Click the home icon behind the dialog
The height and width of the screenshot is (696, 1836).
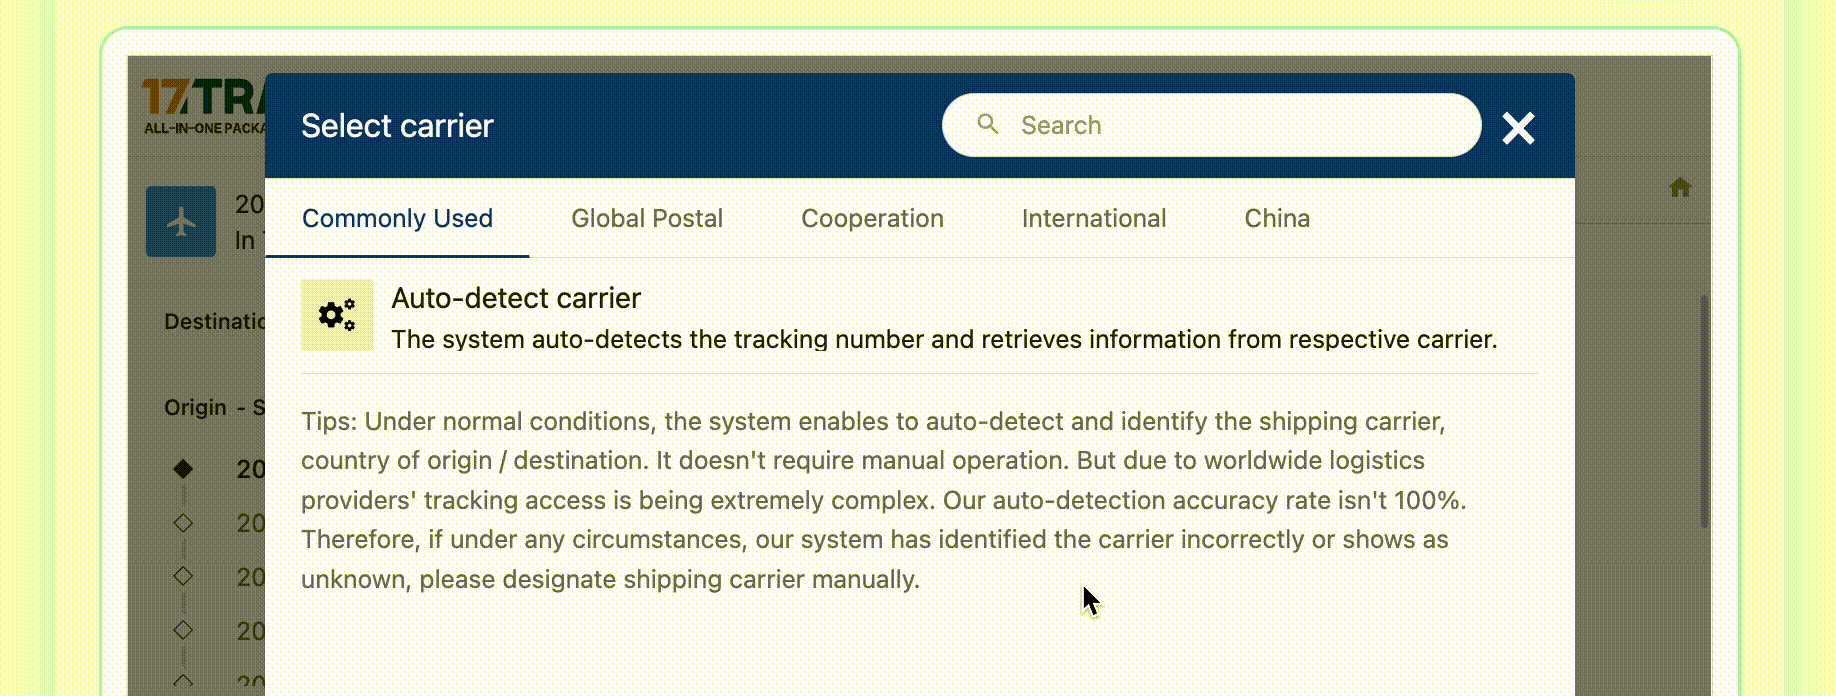click(1679, 187)
